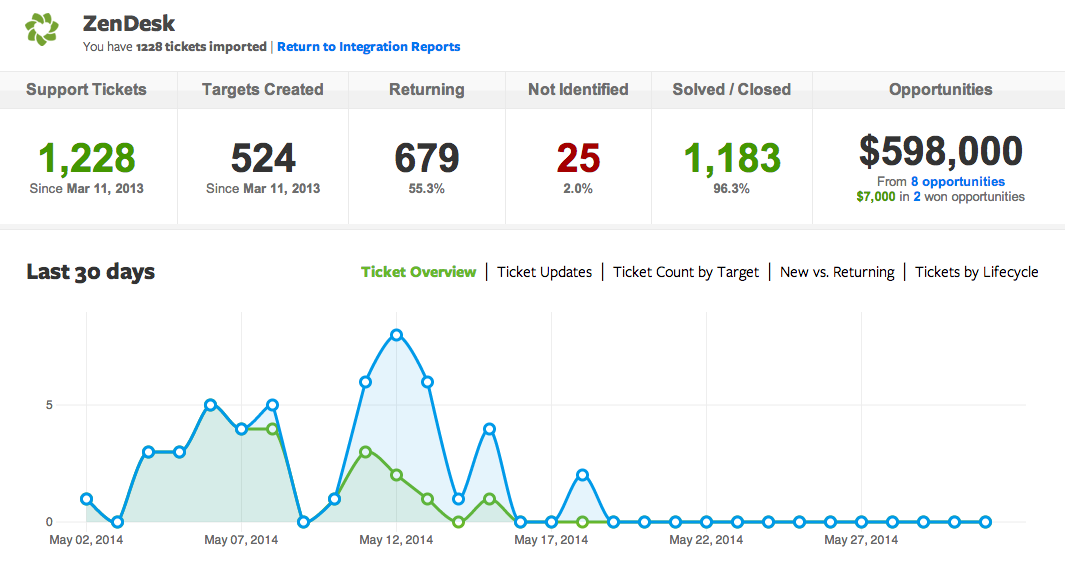The width and height of the screenshot is (1065, 577).
Task: Switch to the Ticket Updates tab
Action: click(x=545, y=272)
